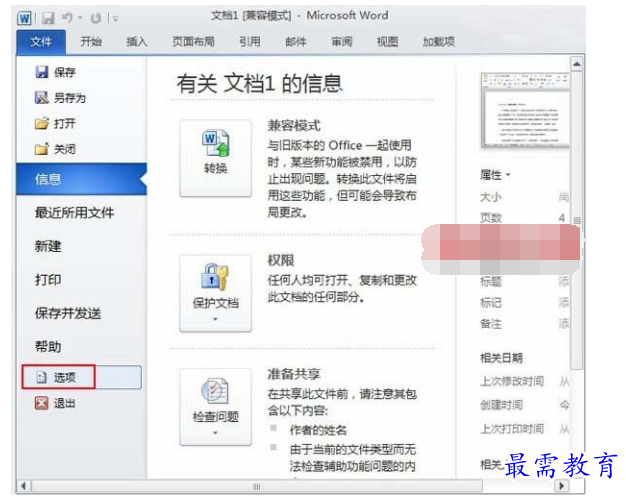Screen dimensions: 626x497
Task: Click the horizontal scrollbar left arrow
Action: click(24, 486)
